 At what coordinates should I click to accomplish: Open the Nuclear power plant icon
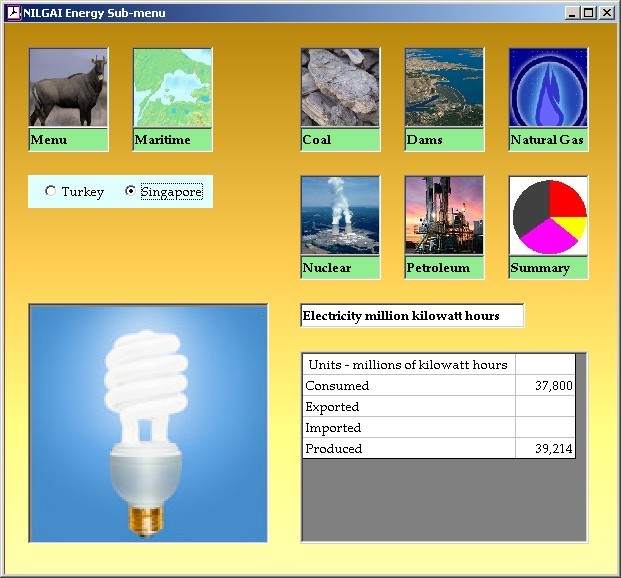[x=340, y=216]
